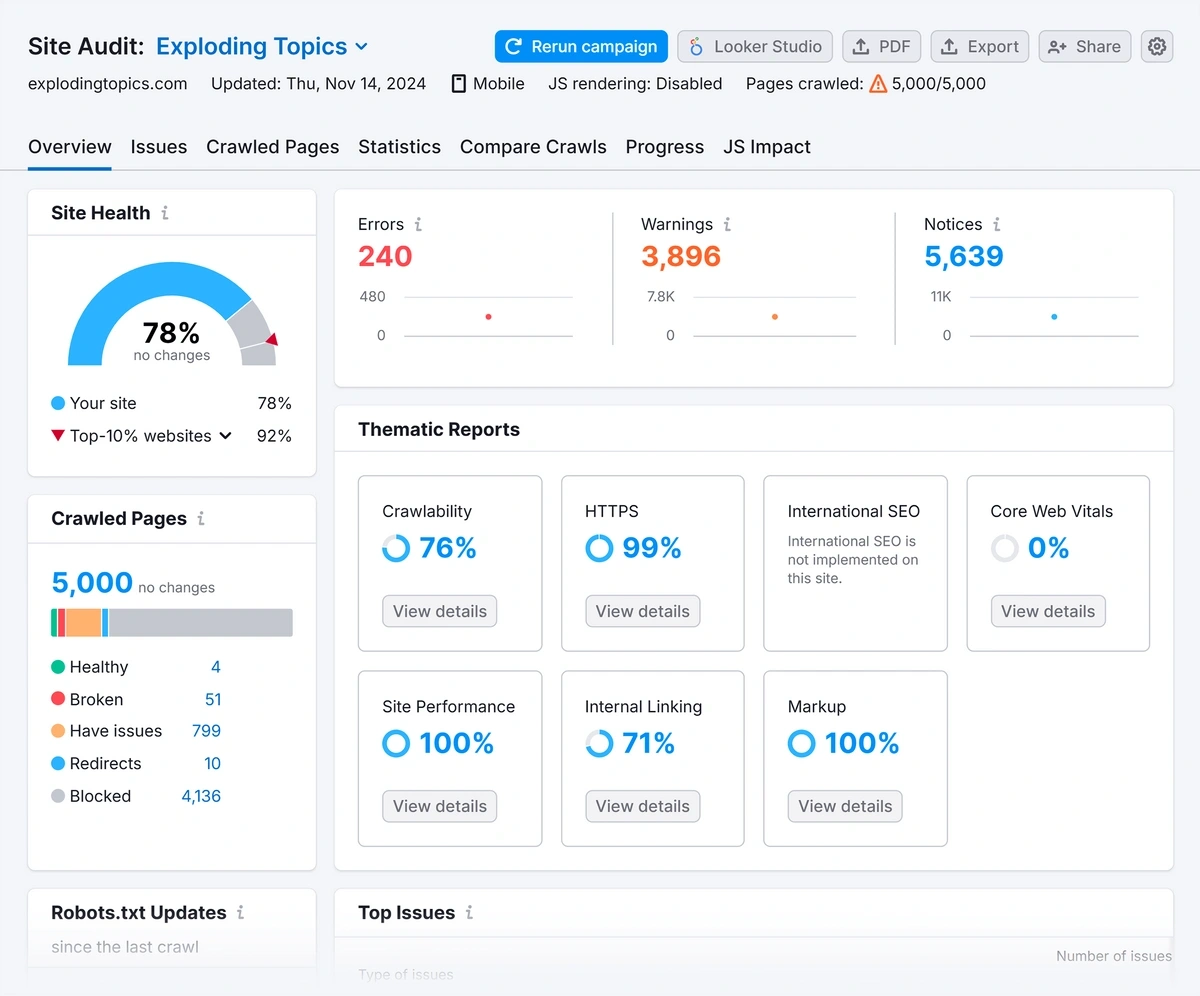View details for Internal Linking

point(643,806)
